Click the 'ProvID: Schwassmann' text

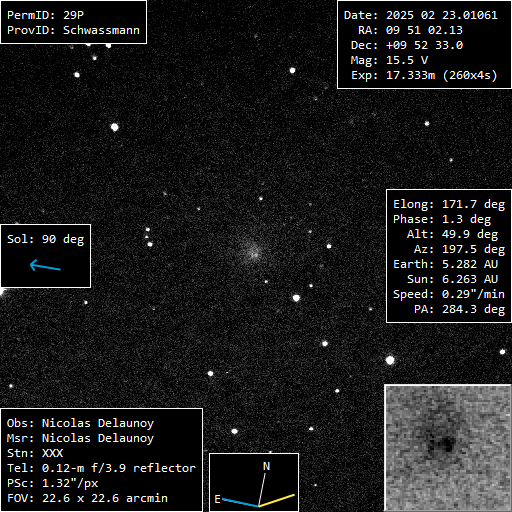pos(73,30)
